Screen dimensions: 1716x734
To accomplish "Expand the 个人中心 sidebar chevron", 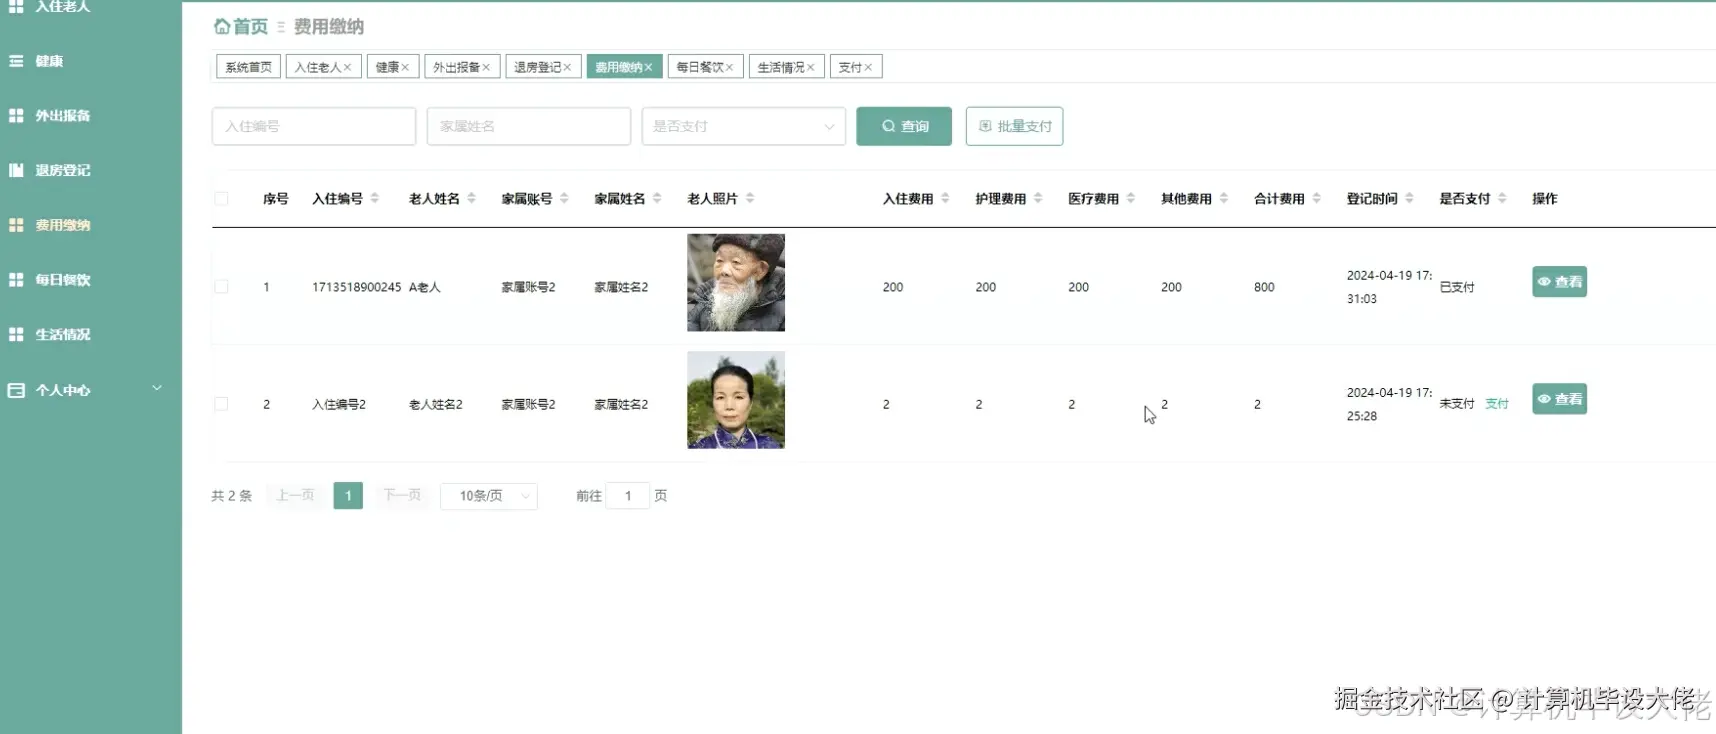I will 157,388.
